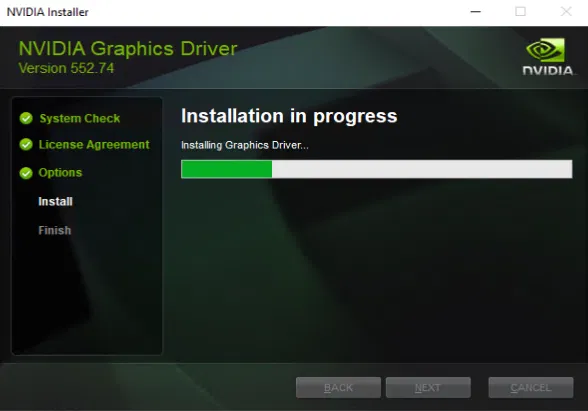This screenshot has height=411, width=588.
Task: Click the BACK button
Action: tap(338, 387)
